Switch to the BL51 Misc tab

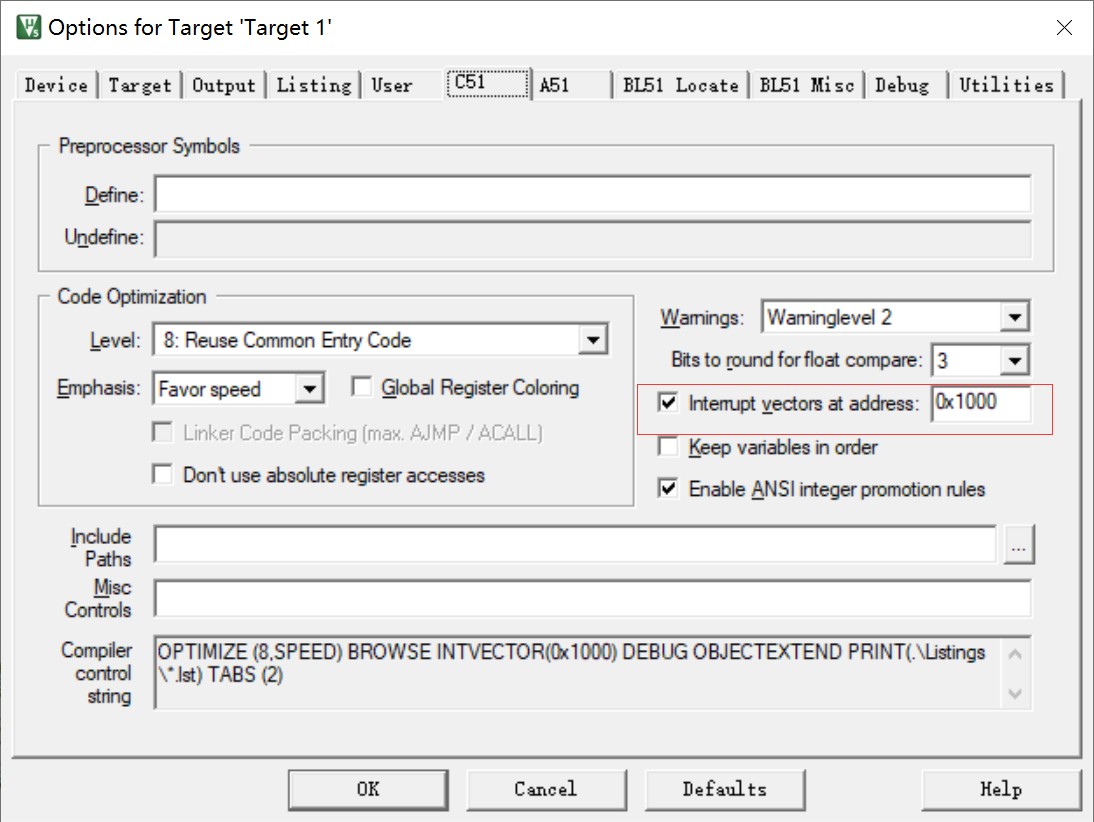click(x=807, y=85)
